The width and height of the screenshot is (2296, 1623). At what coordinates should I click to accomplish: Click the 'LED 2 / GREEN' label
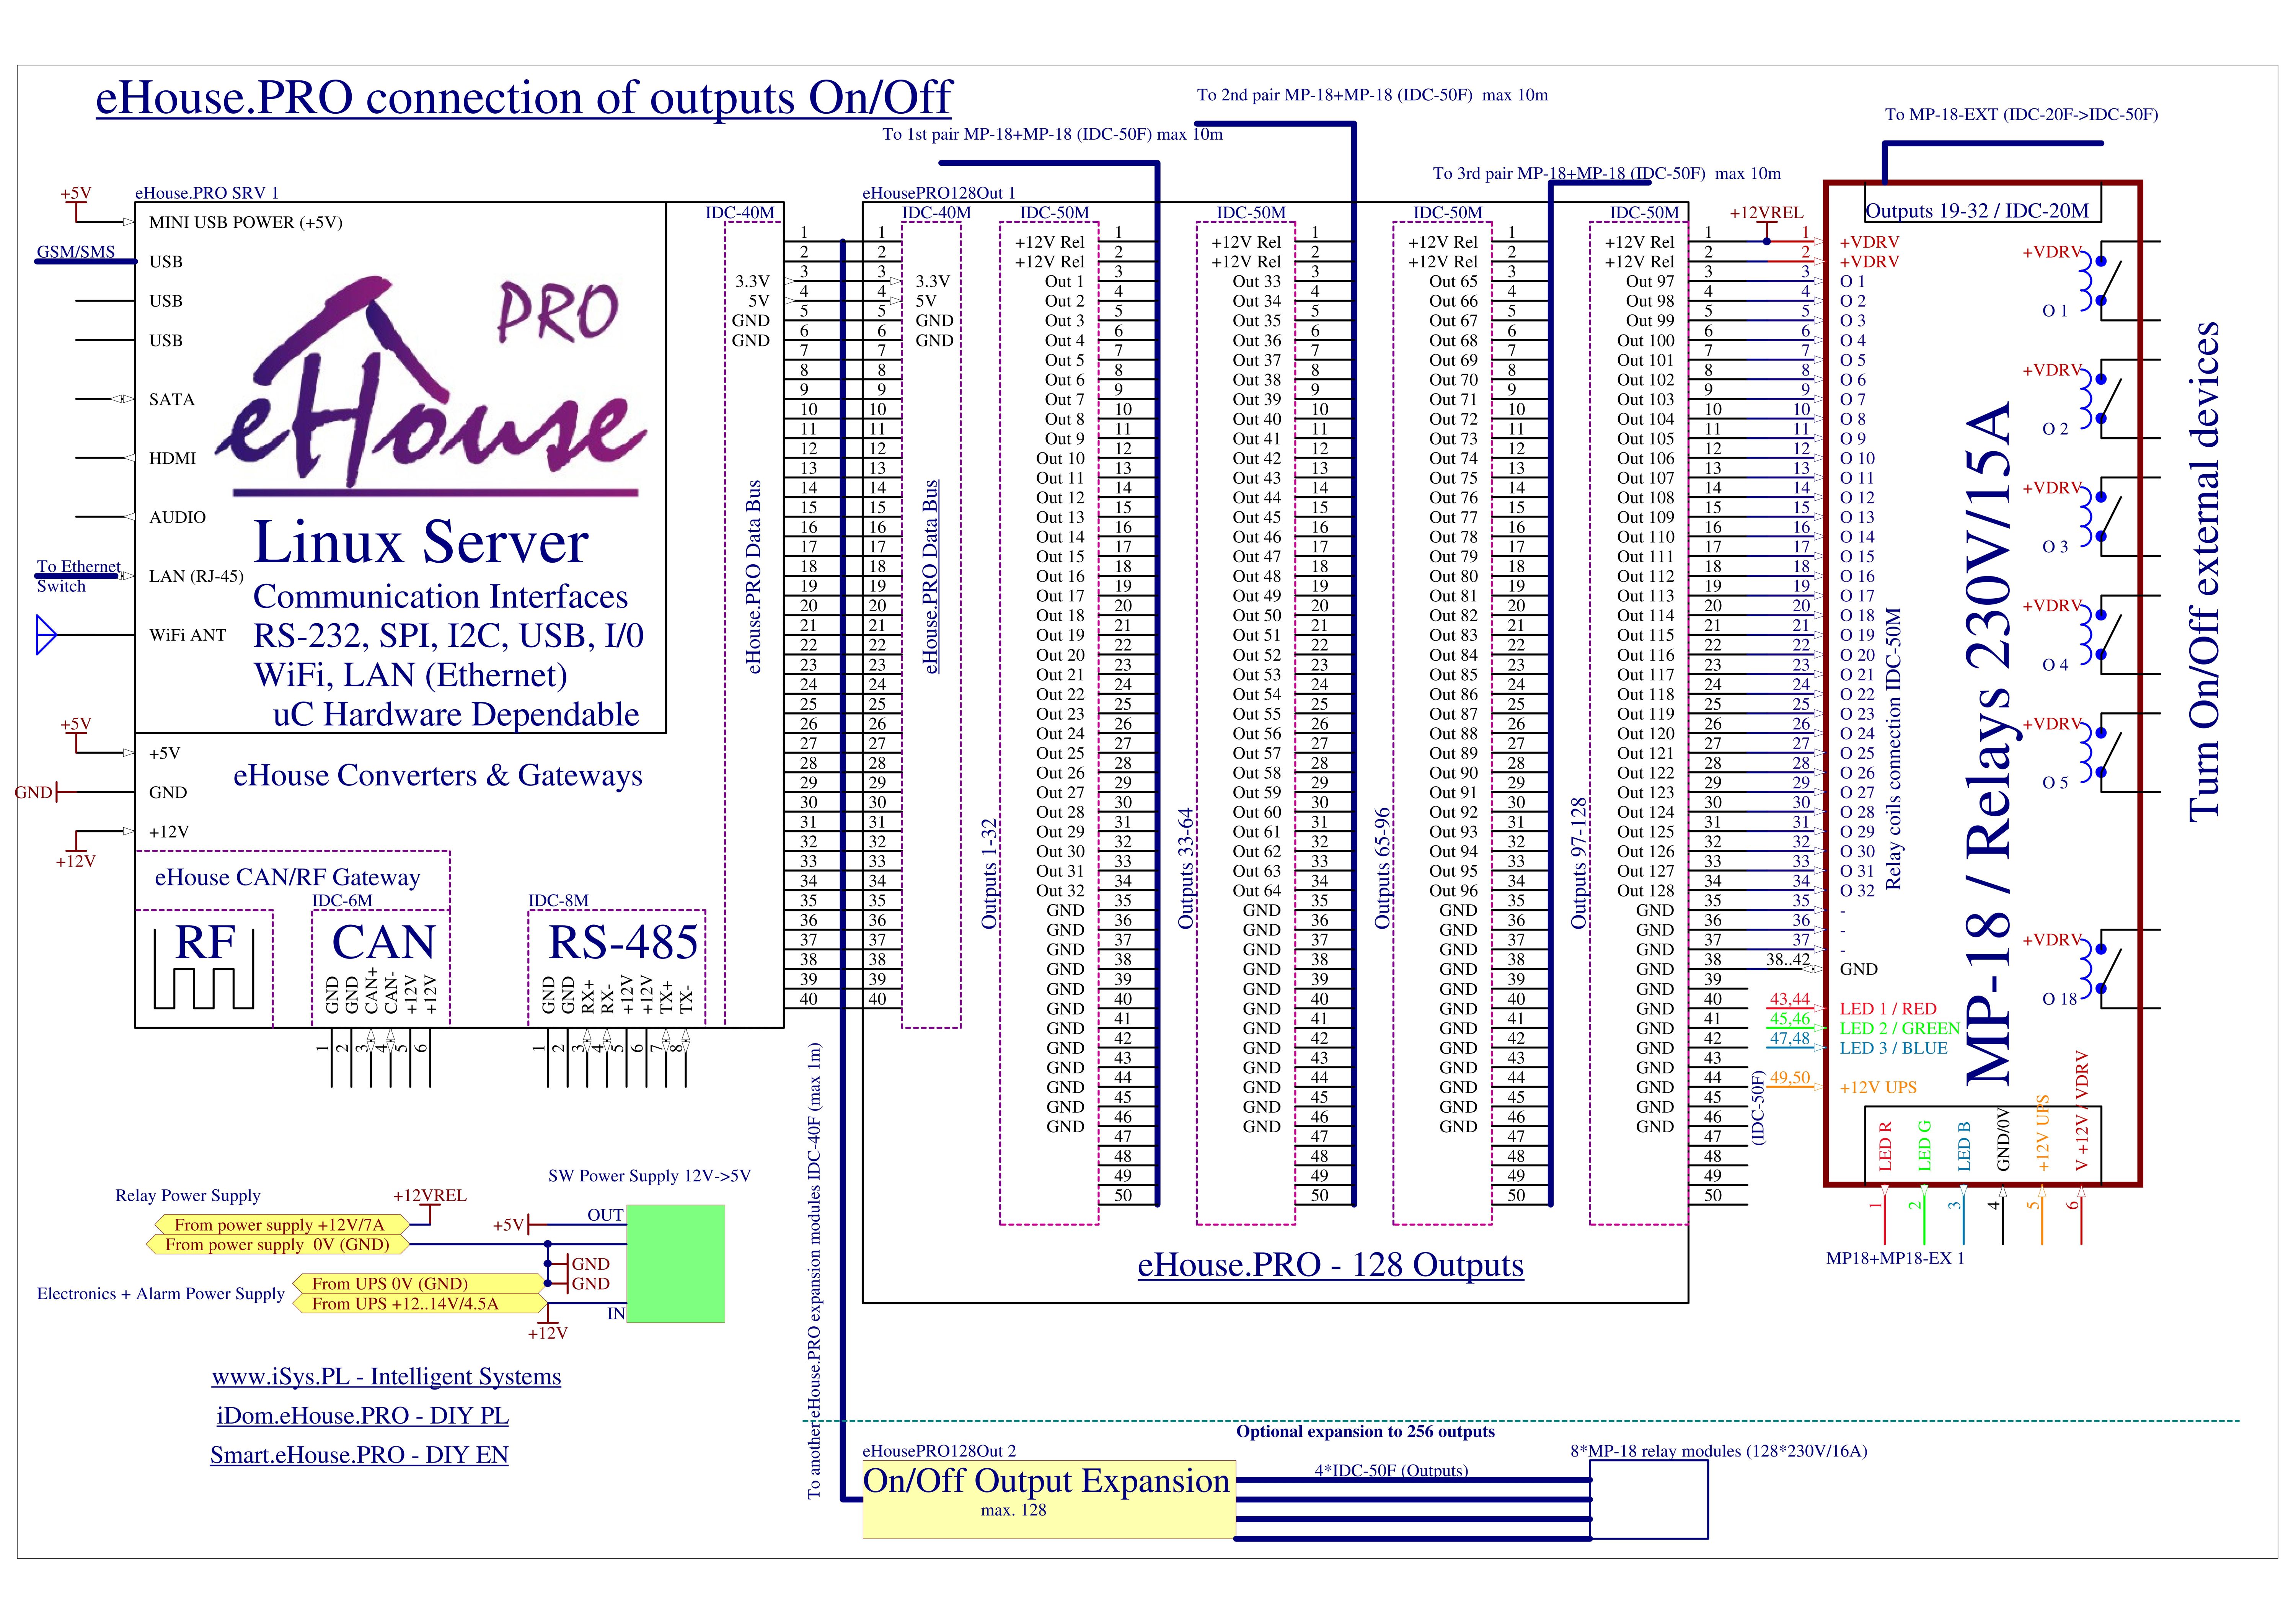(1900, 1028)
